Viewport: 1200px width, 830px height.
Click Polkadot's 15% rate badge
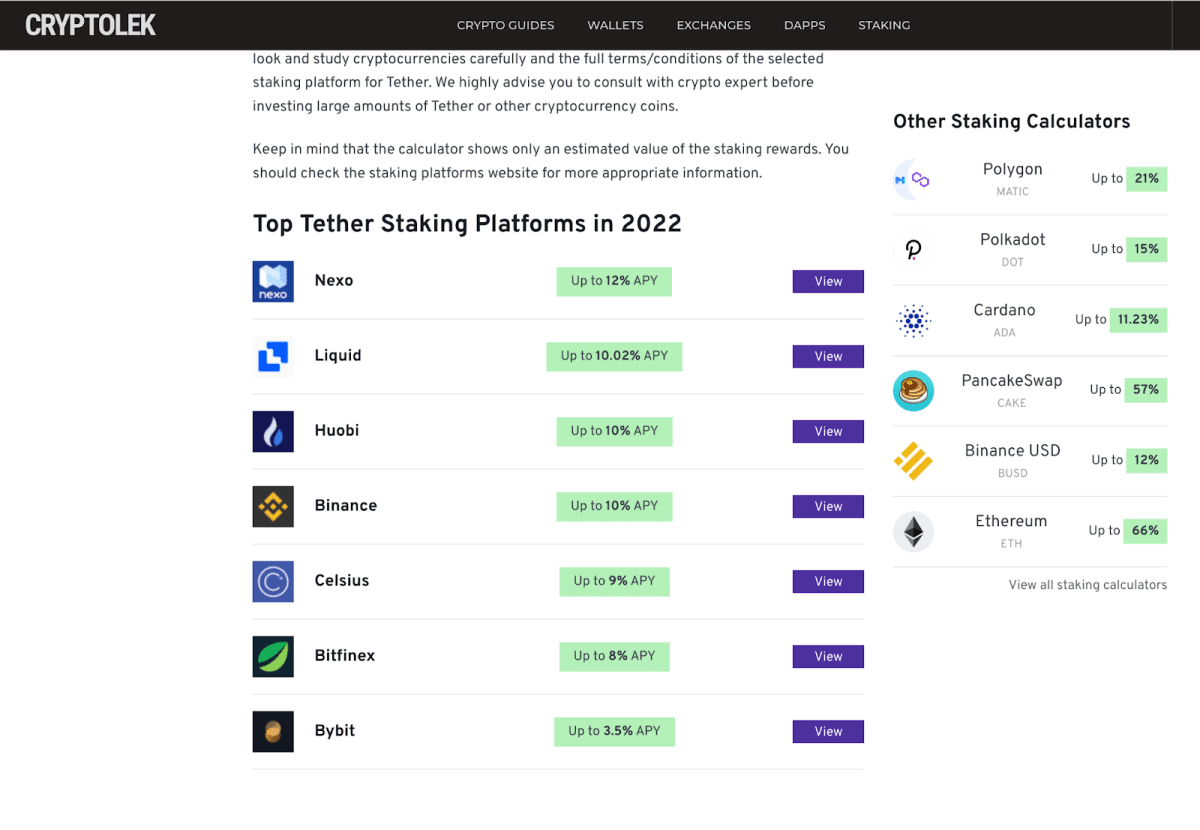coord(1146,249)
